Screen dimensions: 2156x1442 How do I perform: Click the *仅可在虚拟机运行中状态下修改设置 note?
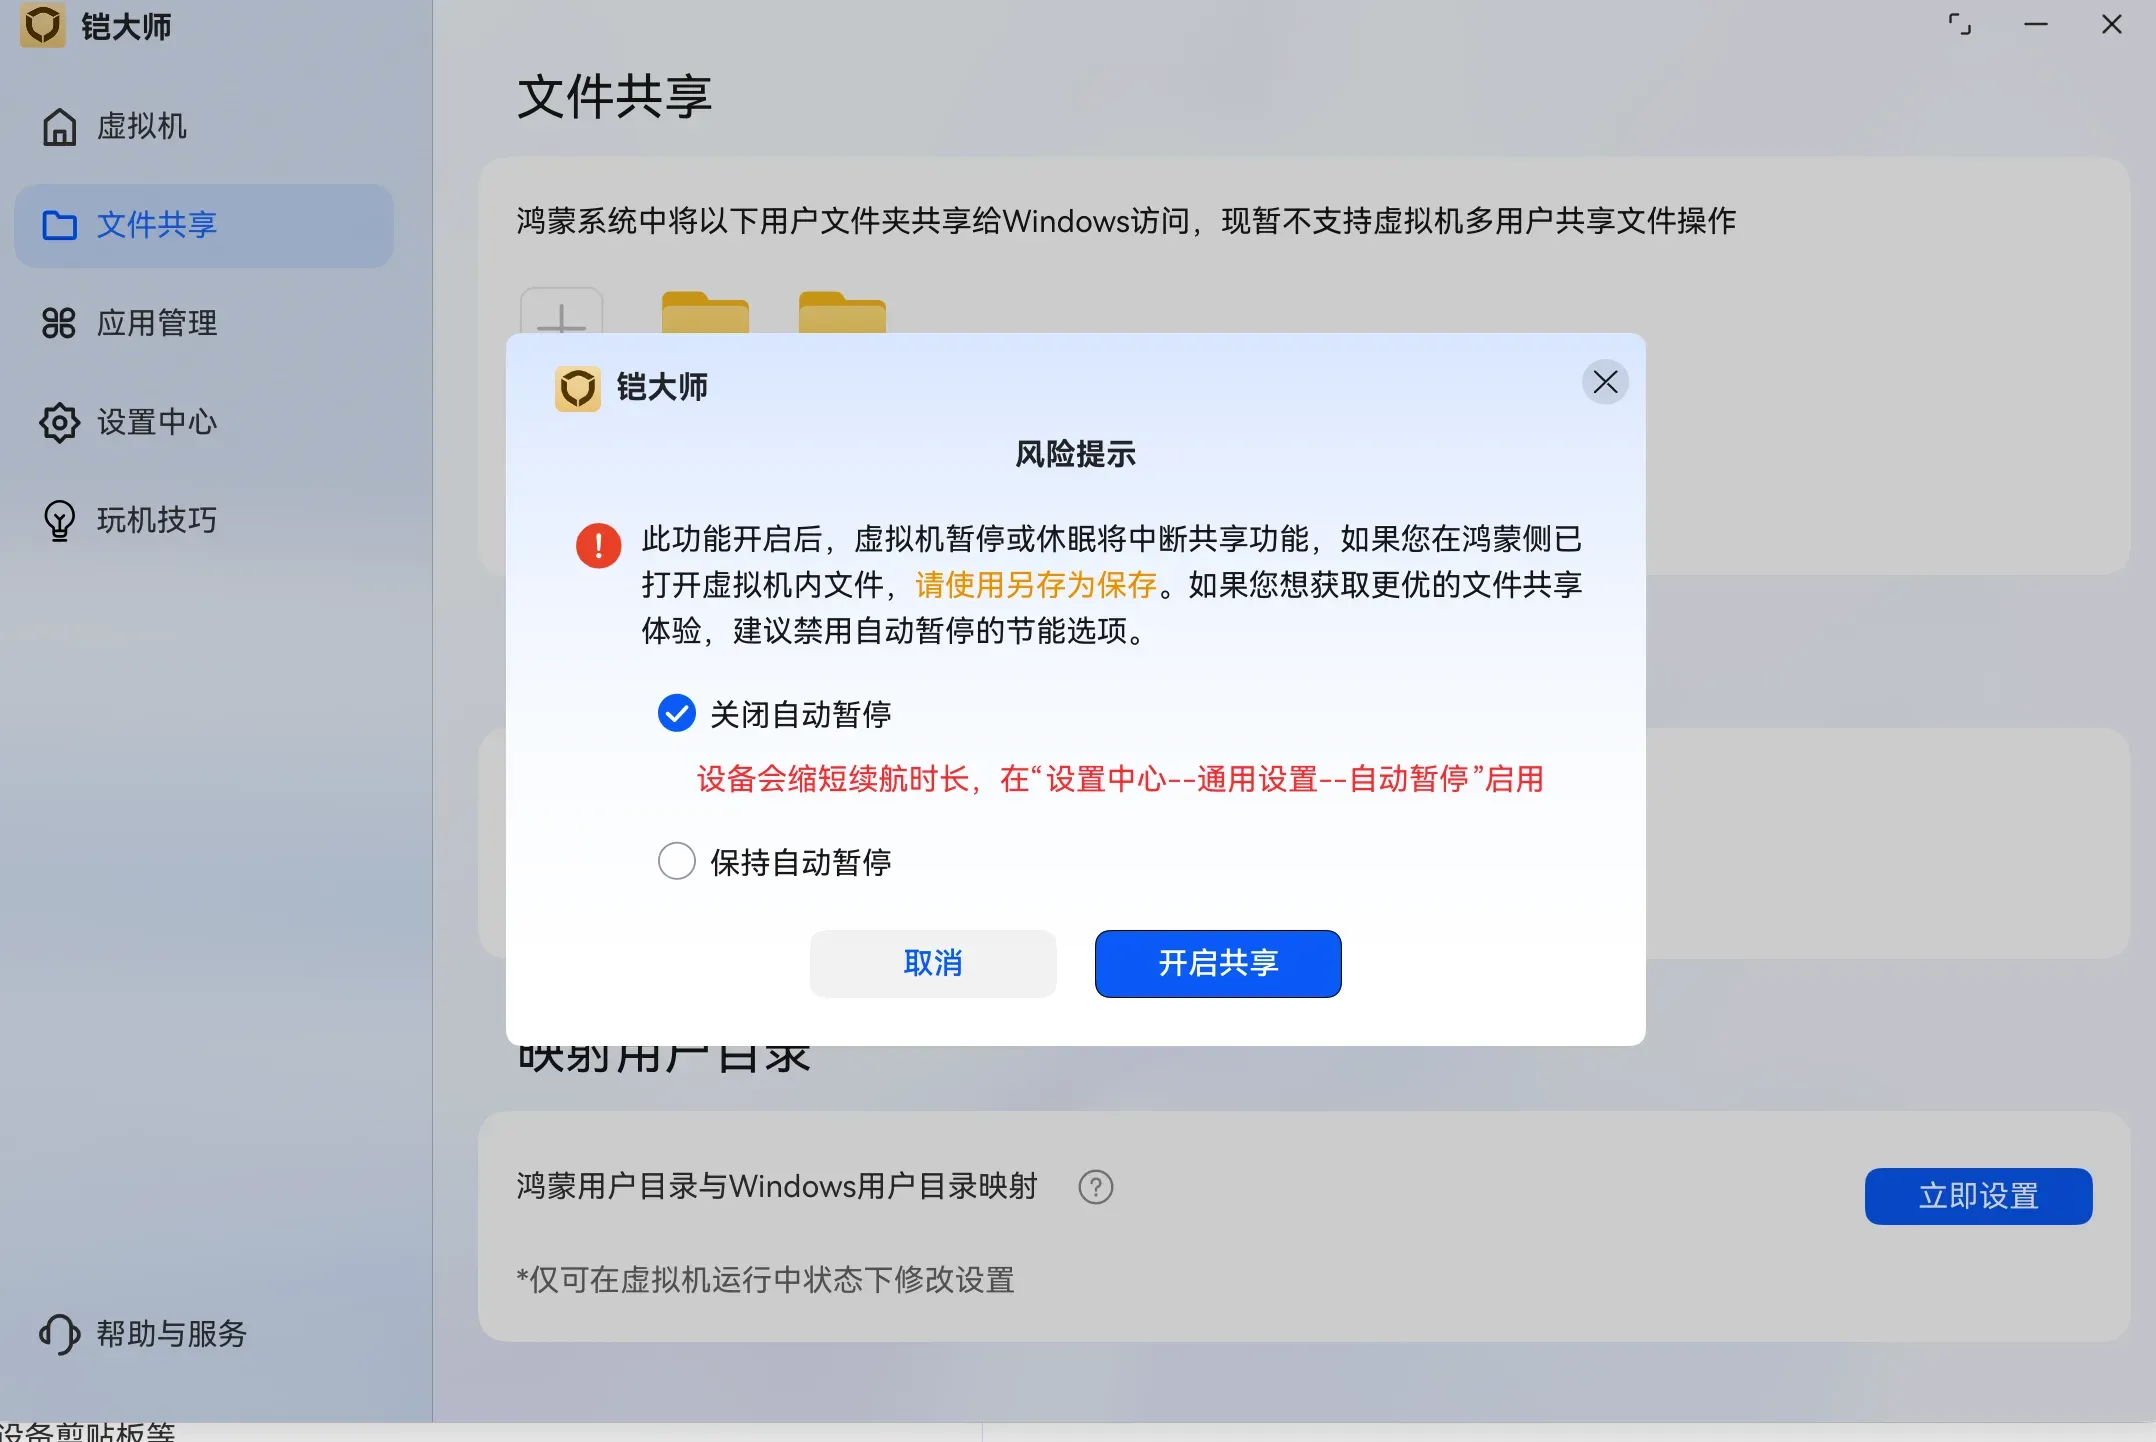click(765, 1280)
